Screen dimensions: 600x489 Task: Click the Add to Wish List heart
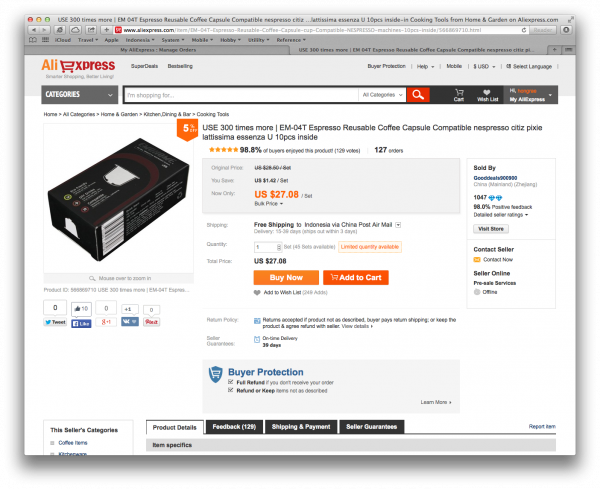[x=257, y=292]
